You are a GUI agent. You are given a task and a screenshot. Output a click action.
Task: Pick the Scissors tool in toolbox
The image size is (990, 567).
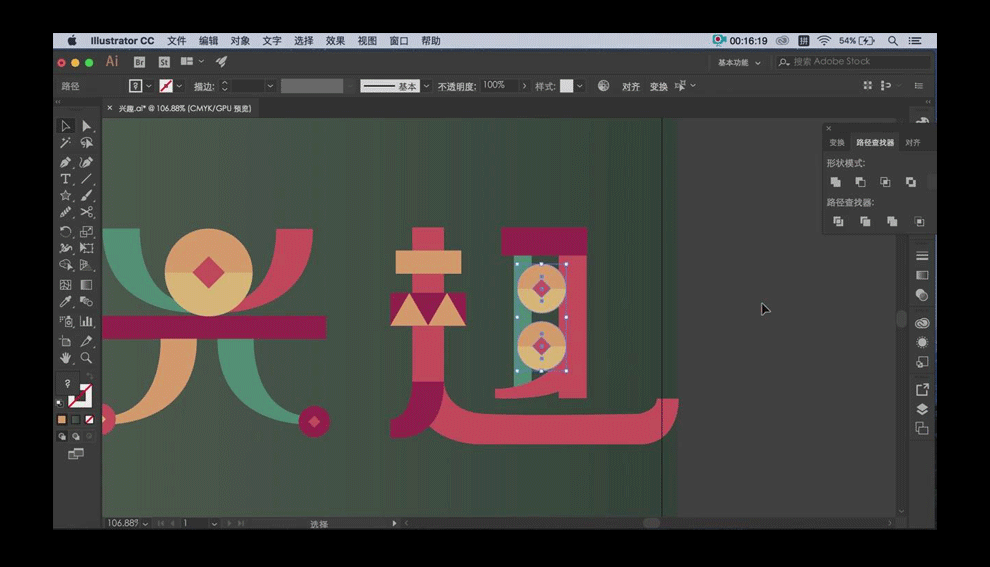pyautogui.click(x=87, y=213)
